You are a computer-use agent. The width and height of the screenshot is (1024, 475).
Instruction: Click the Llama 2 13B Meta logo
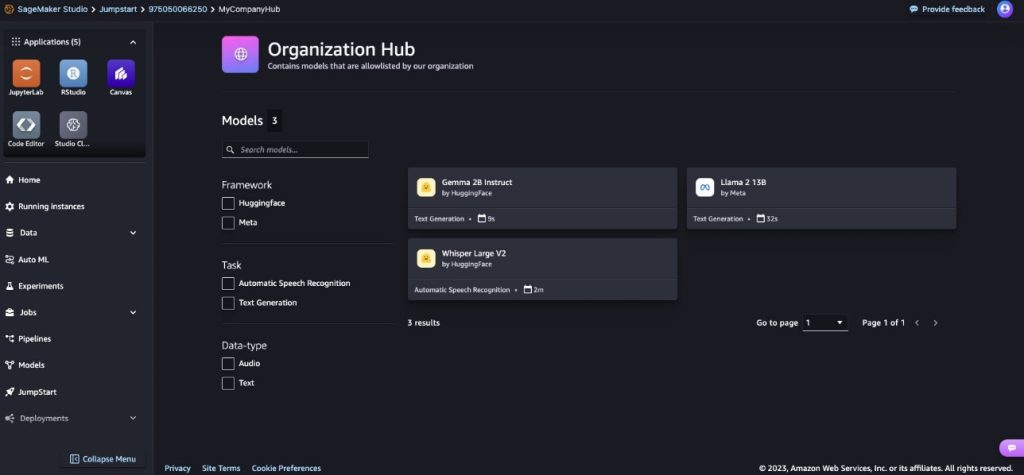705,188
